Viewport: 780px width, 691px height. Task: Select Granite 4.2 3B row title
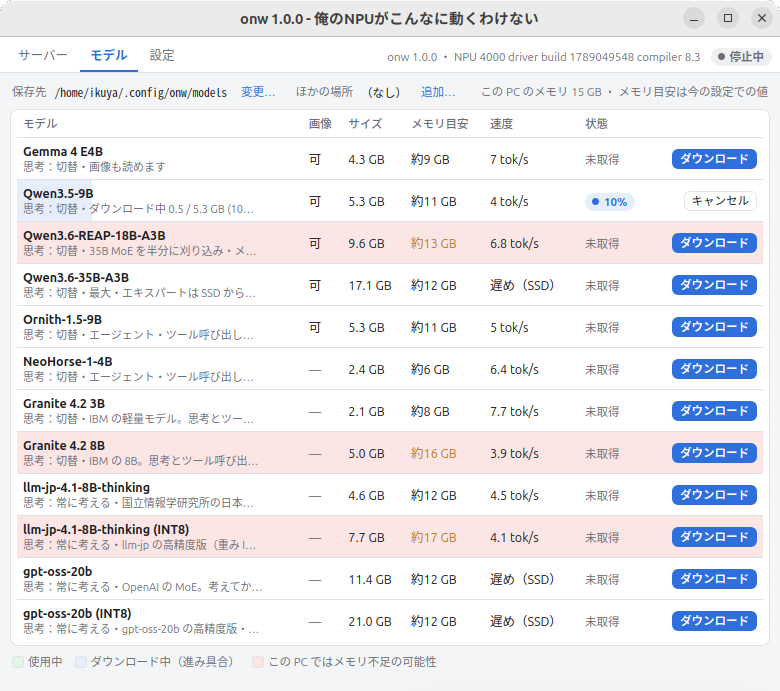64,403
